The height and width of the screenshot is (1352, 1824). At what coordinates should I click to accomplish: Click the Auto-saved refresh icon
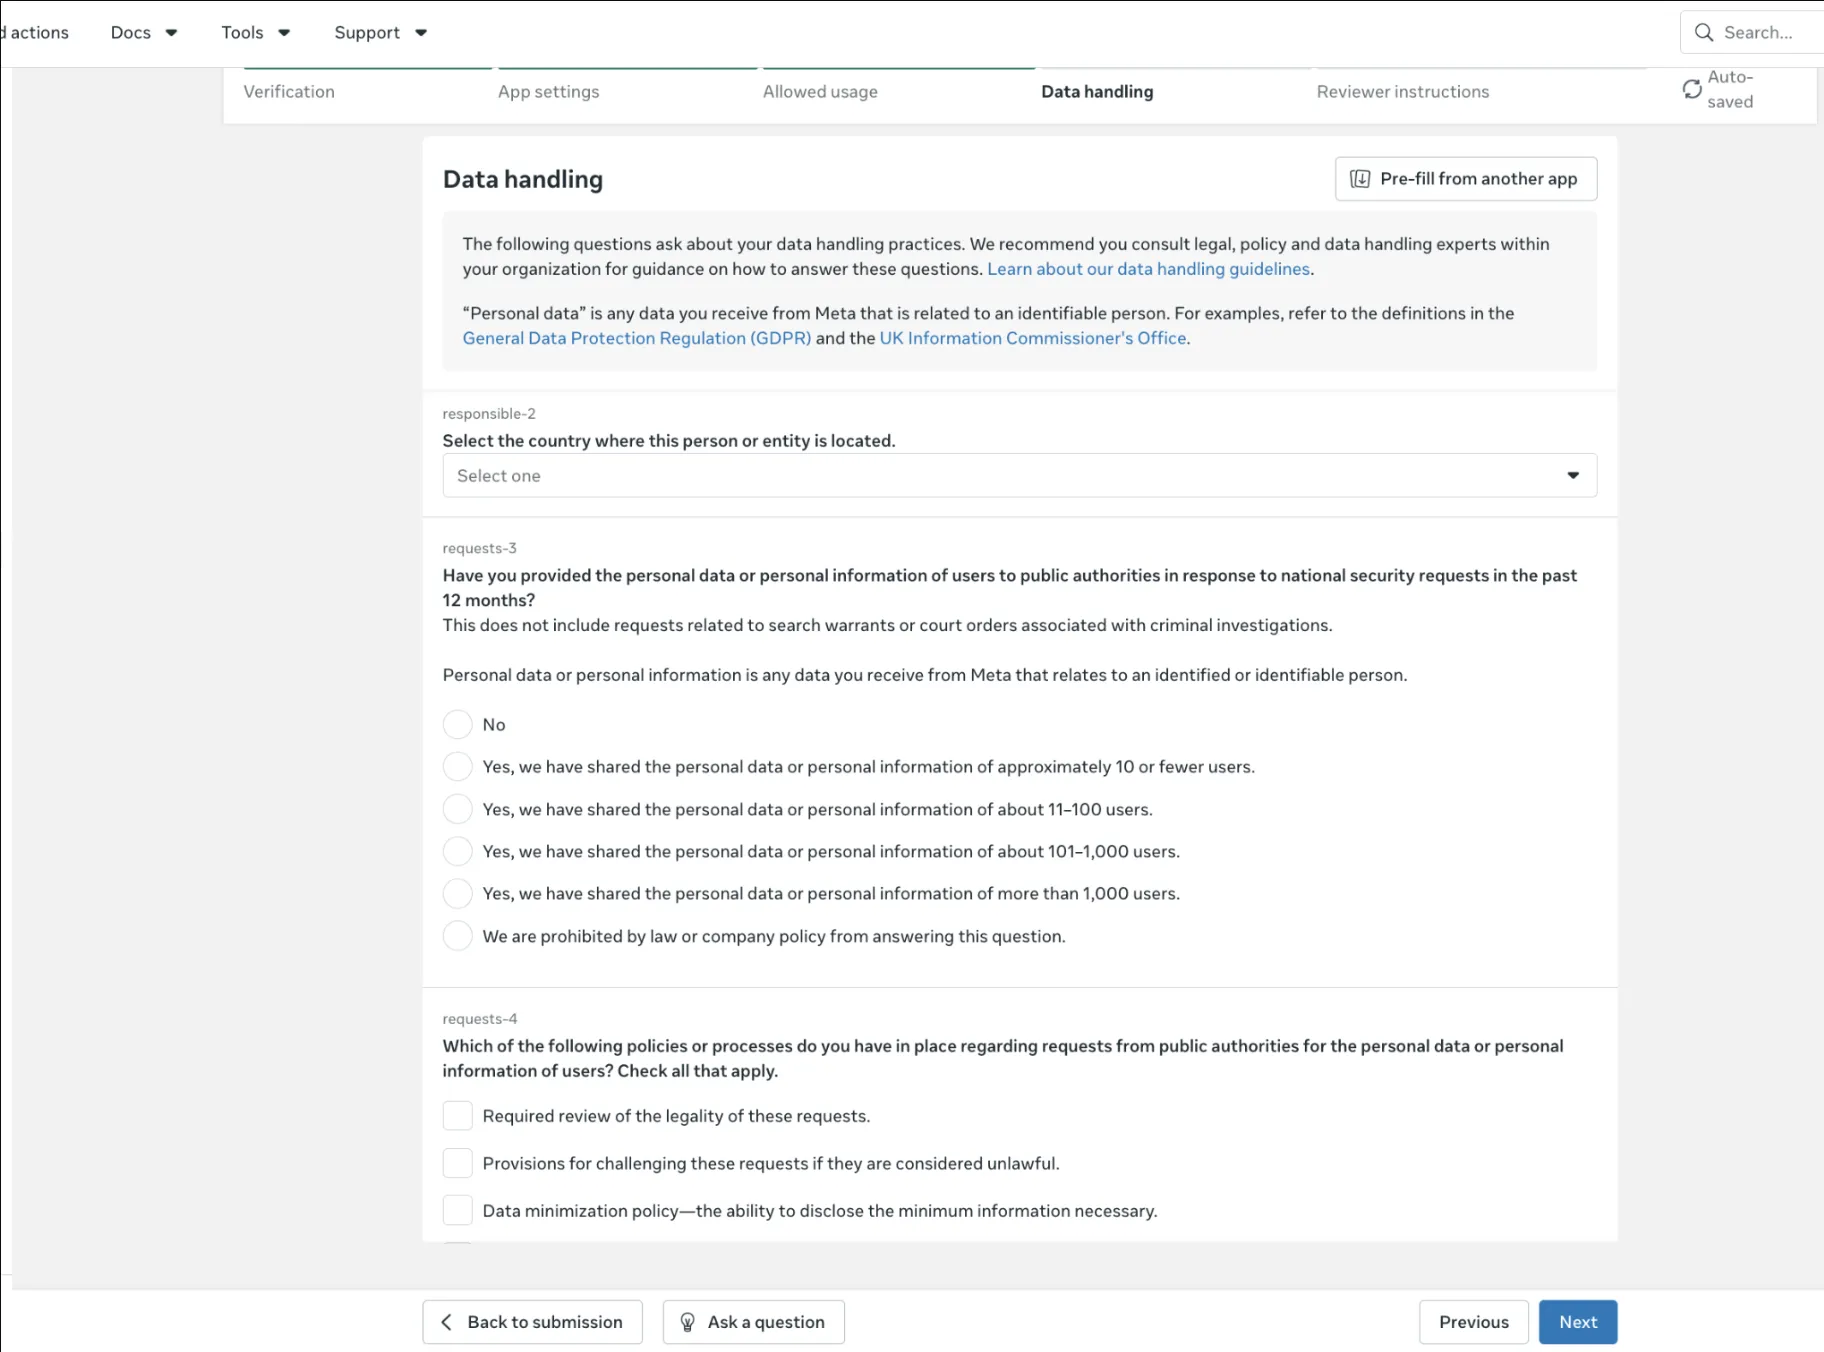1692,89
